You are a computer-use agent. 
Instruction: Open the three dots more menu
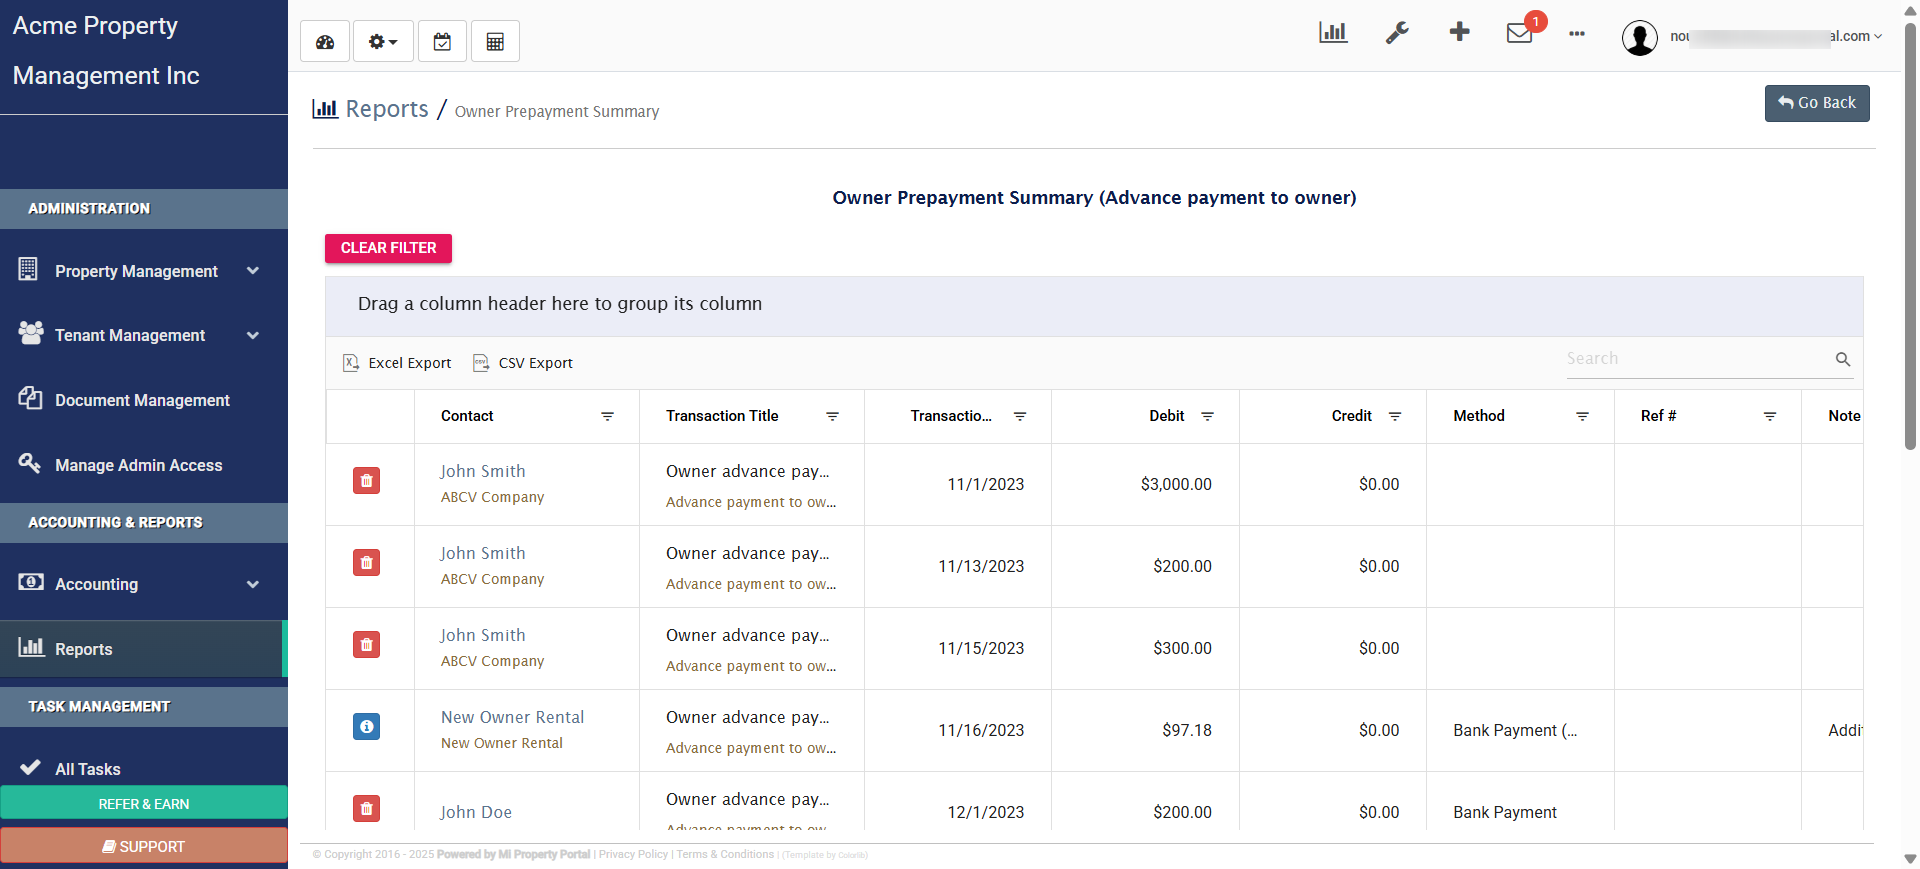click(x=1577, y=33)
